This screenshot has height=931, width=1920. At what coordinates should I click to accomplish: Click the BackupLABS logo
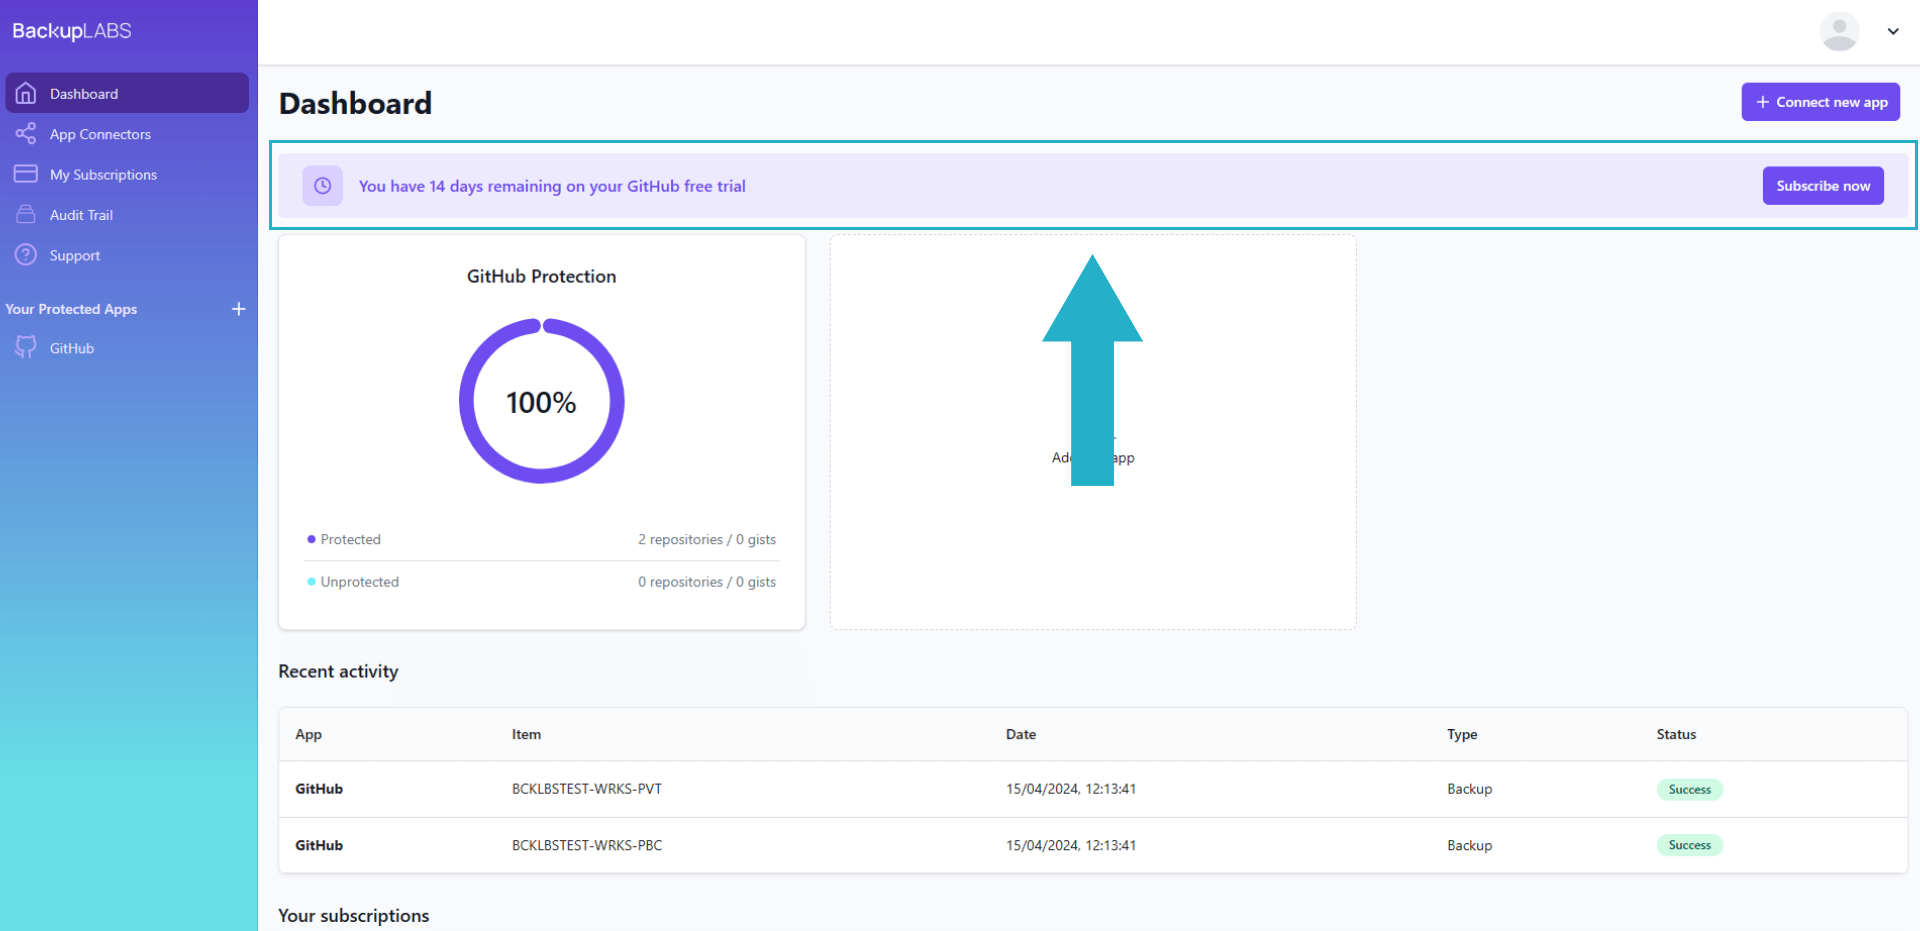point(72,31)
